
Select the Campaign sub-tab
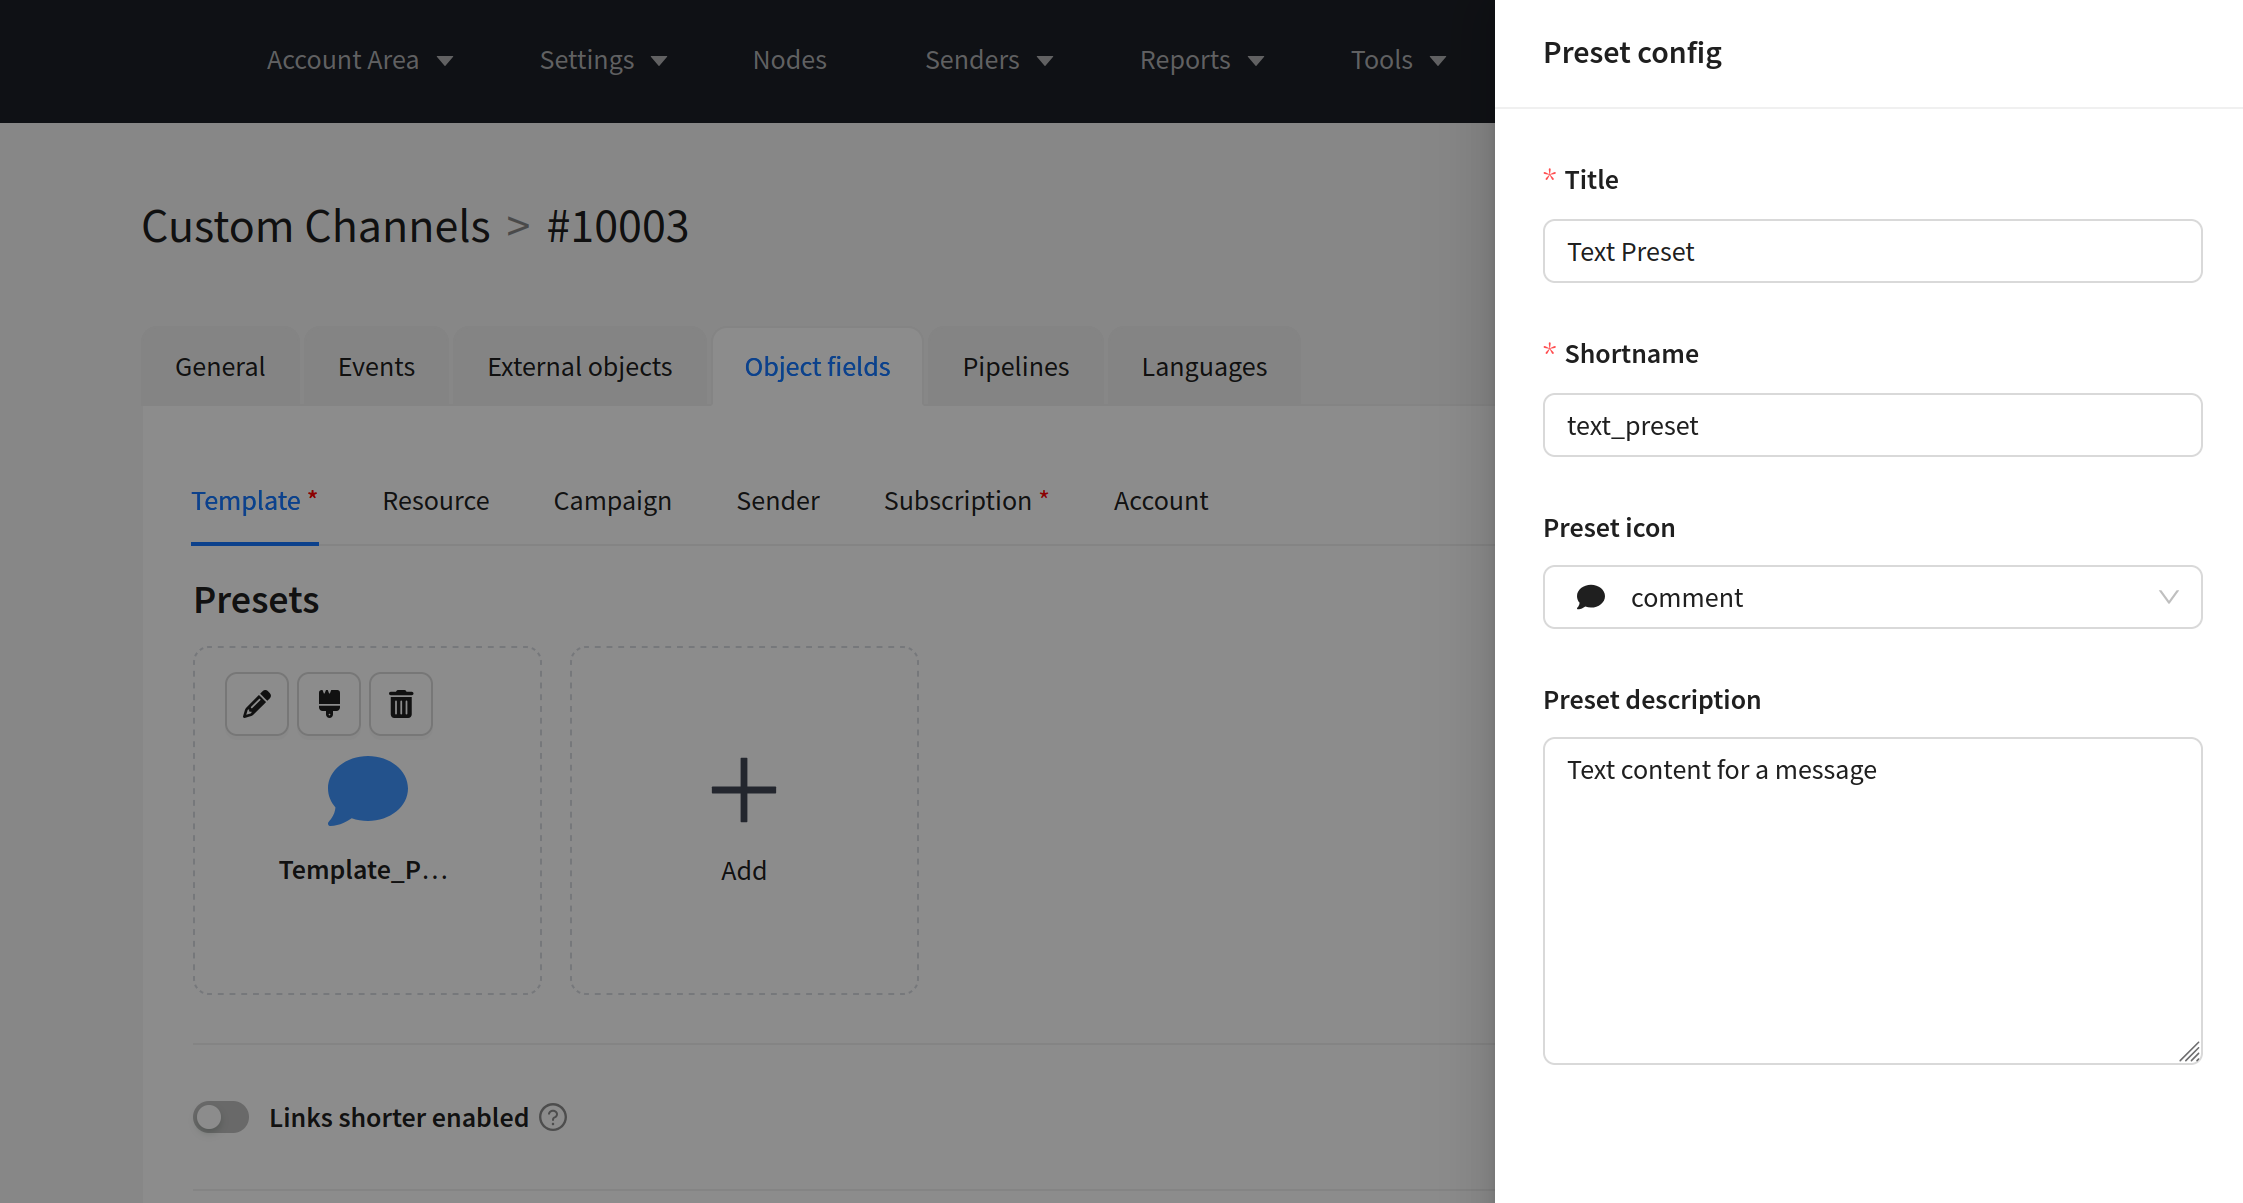613,501
